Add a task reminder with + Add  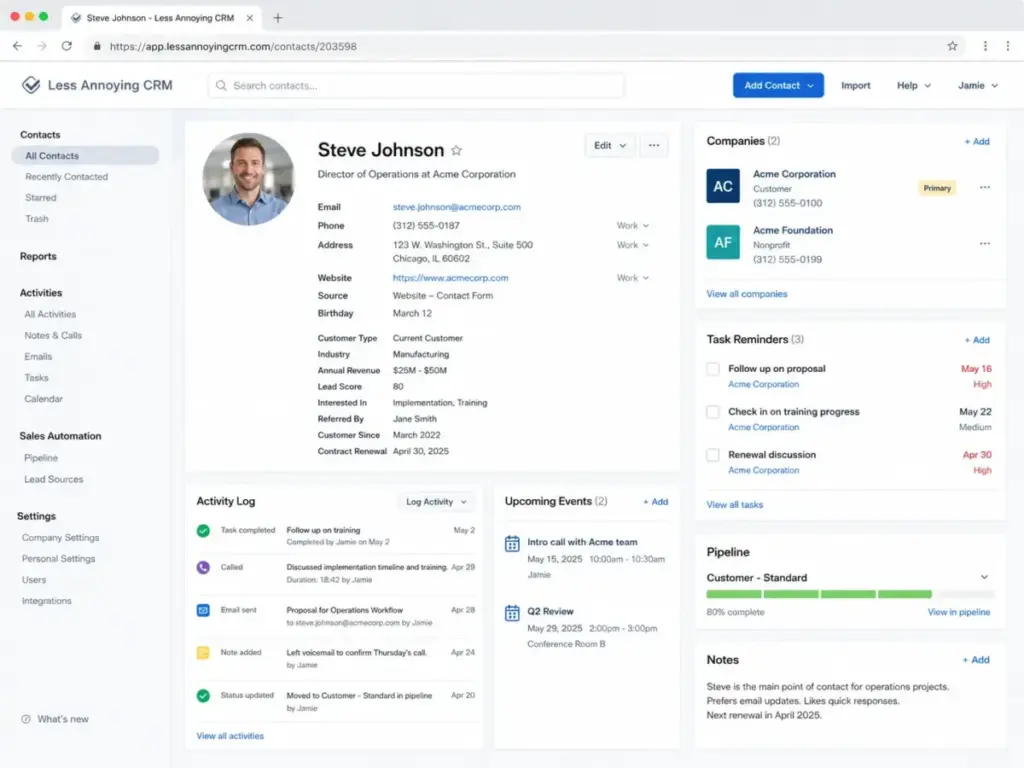977,340
